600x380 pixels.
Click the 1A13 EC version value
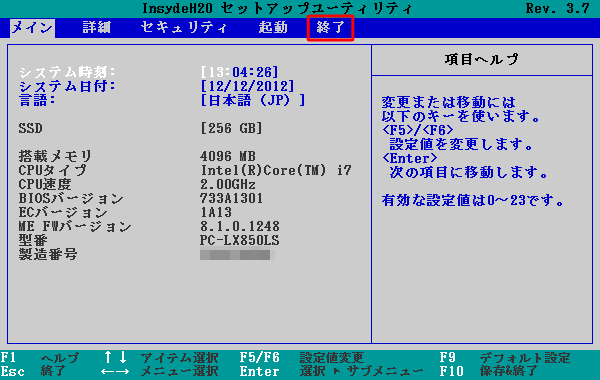click(x=216, y=212)
